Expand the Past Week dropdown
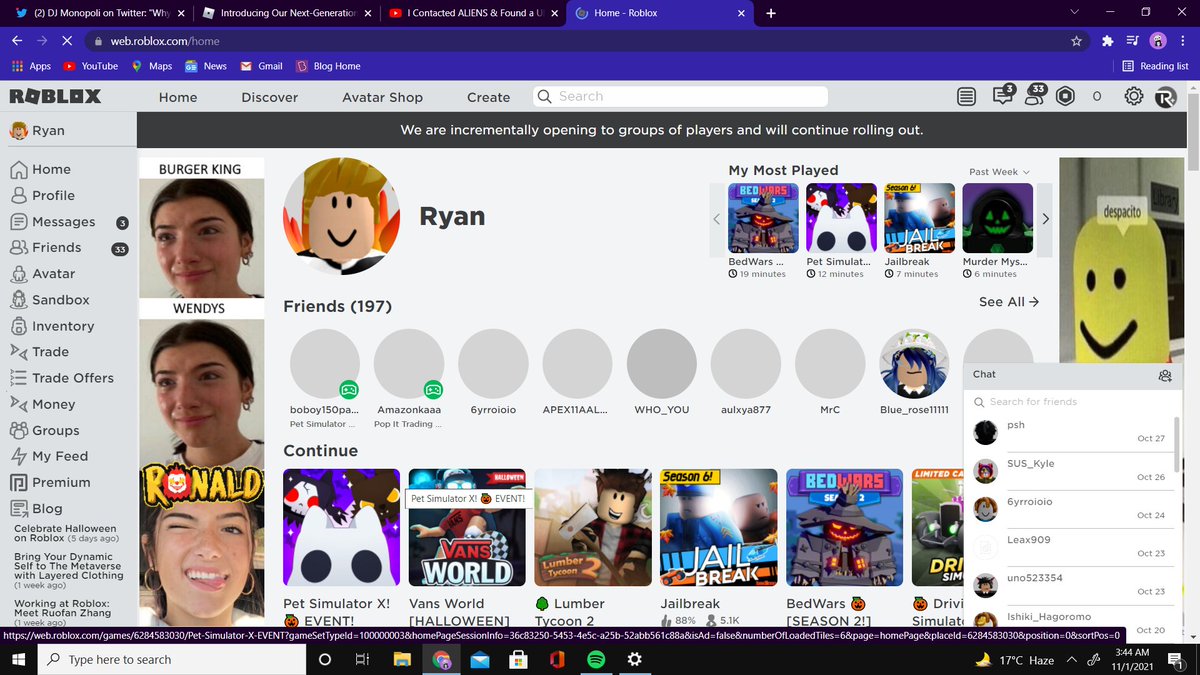The width and height of the screenshot is (1200, 675). click(999, 172)
